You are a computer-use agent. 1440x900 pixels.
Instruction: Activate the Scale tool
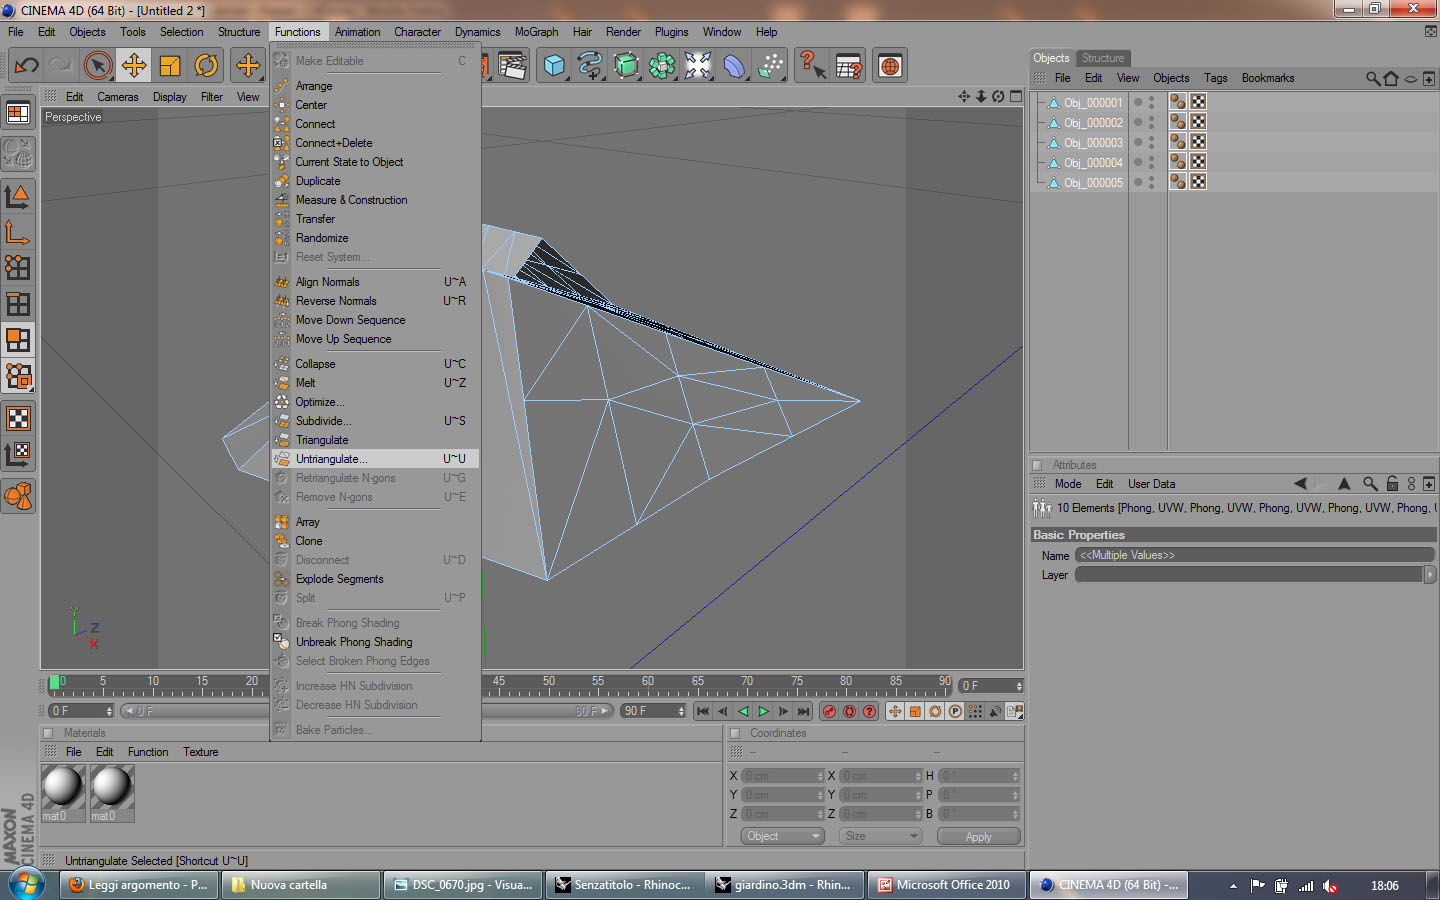tap(170, 66)
